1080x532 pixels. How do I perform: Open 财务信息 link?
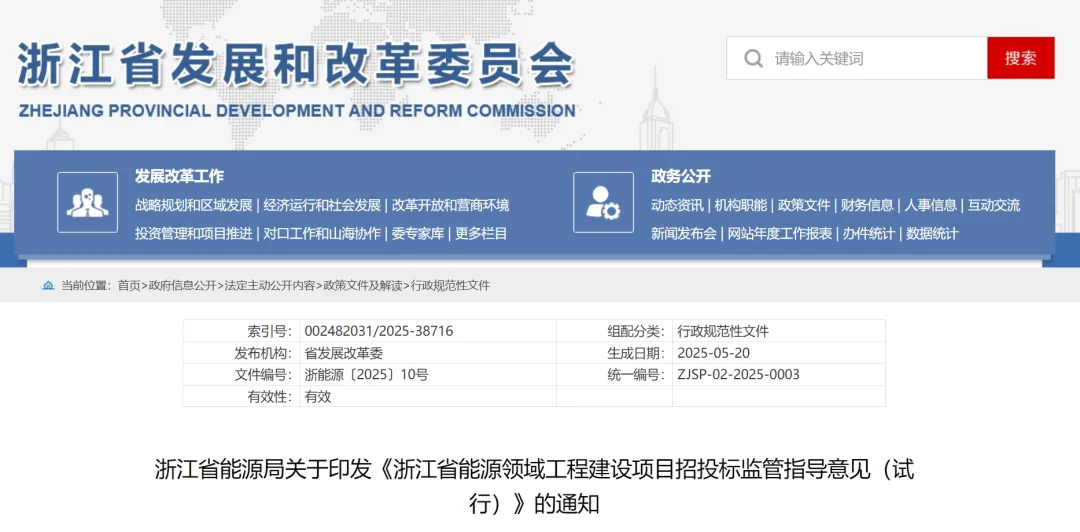pyautogui.click(x=867, y=205)
